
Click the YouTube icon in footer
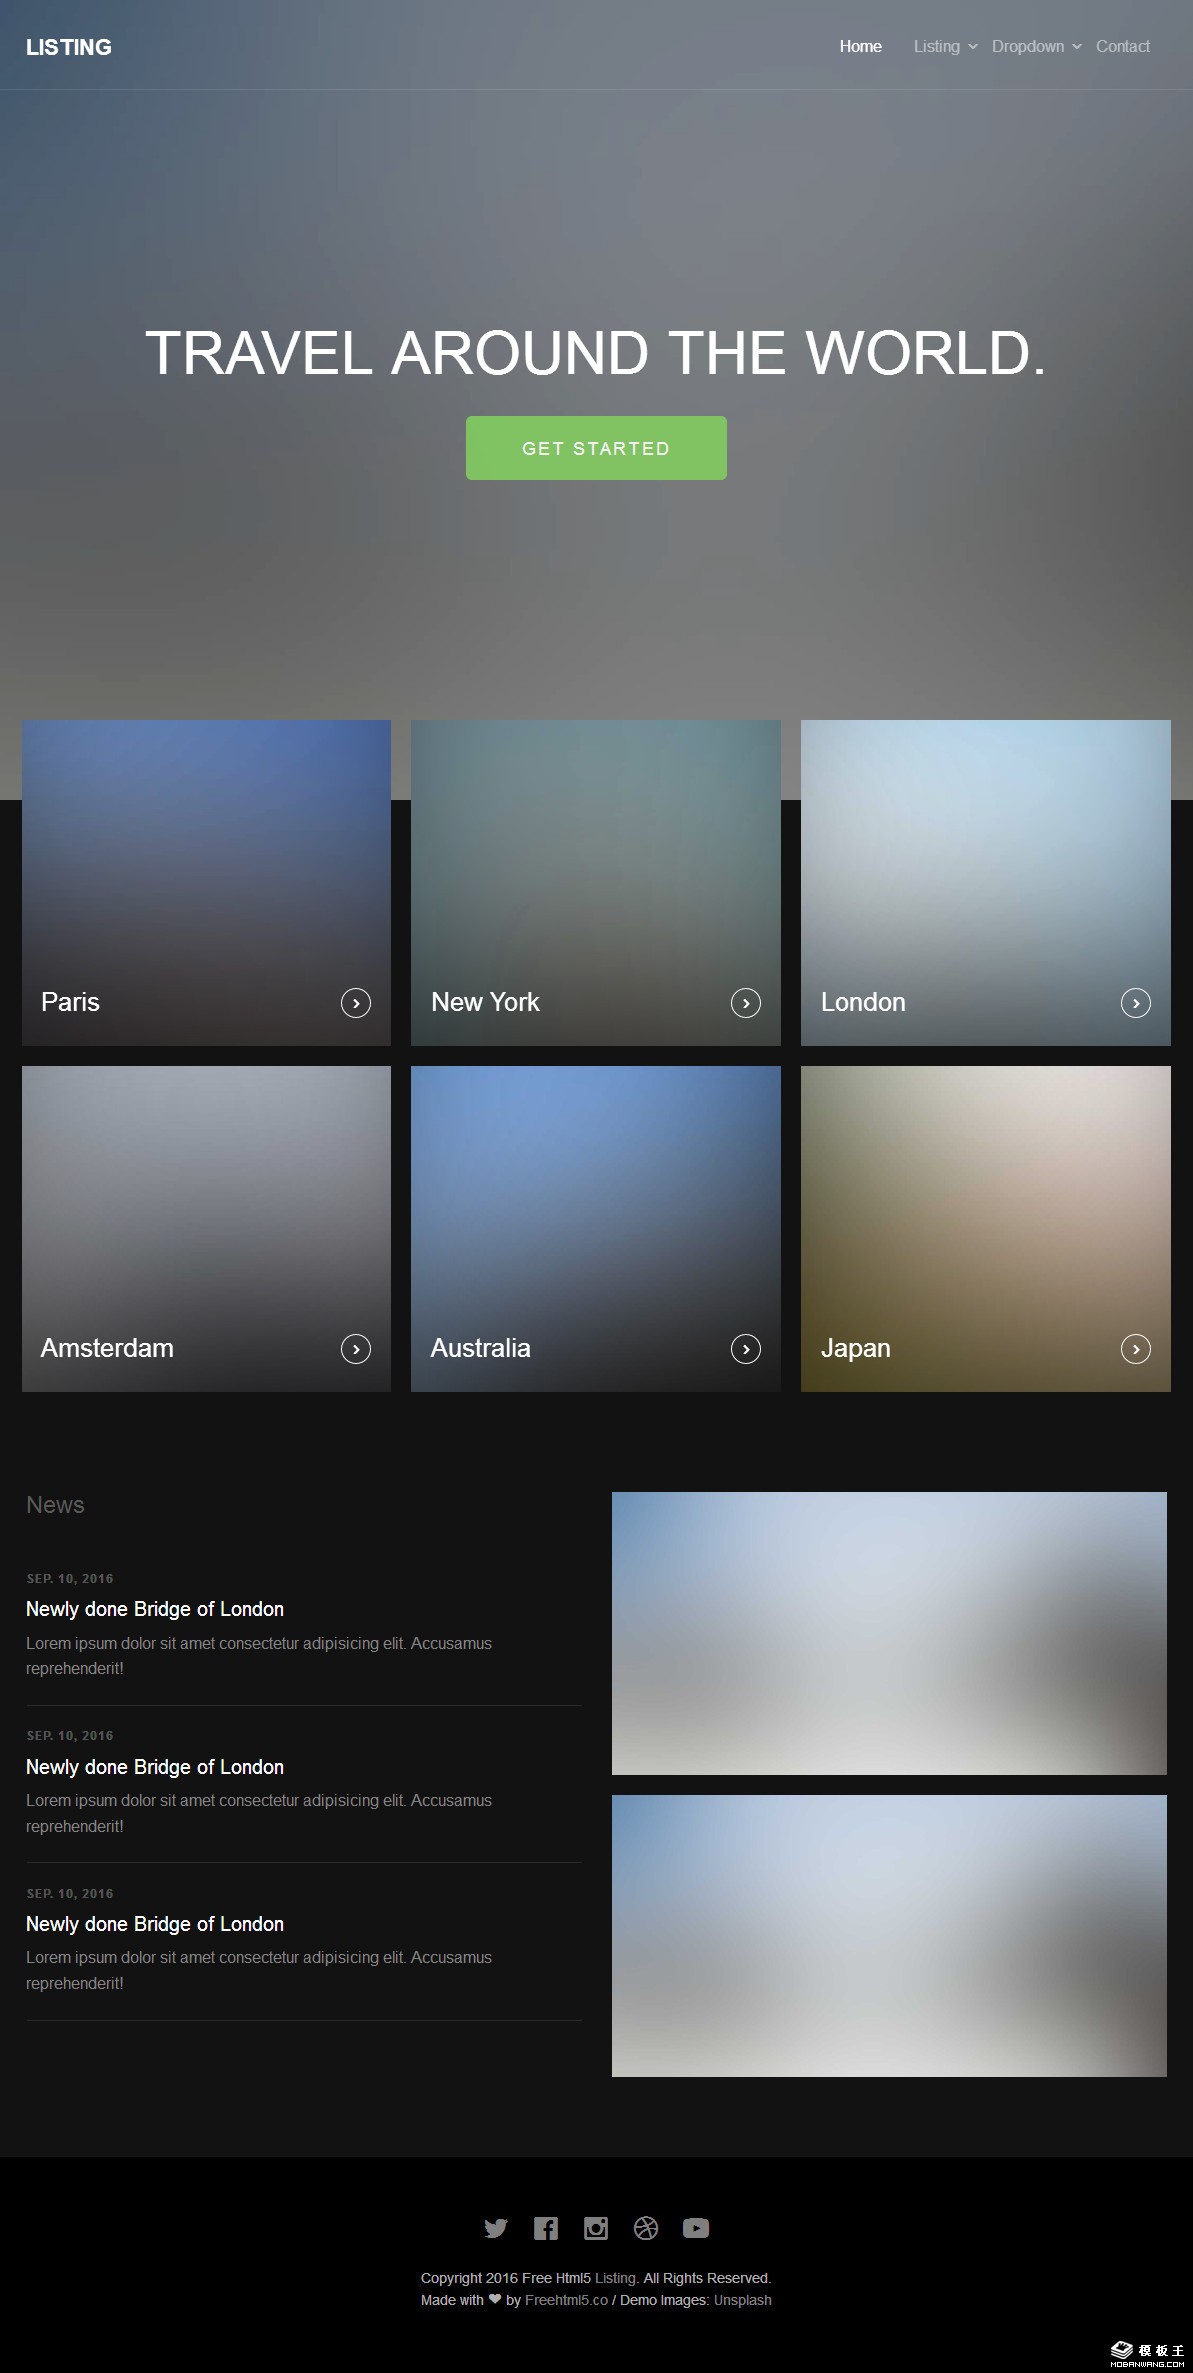pyautogui.click(x=696, y=2227)
